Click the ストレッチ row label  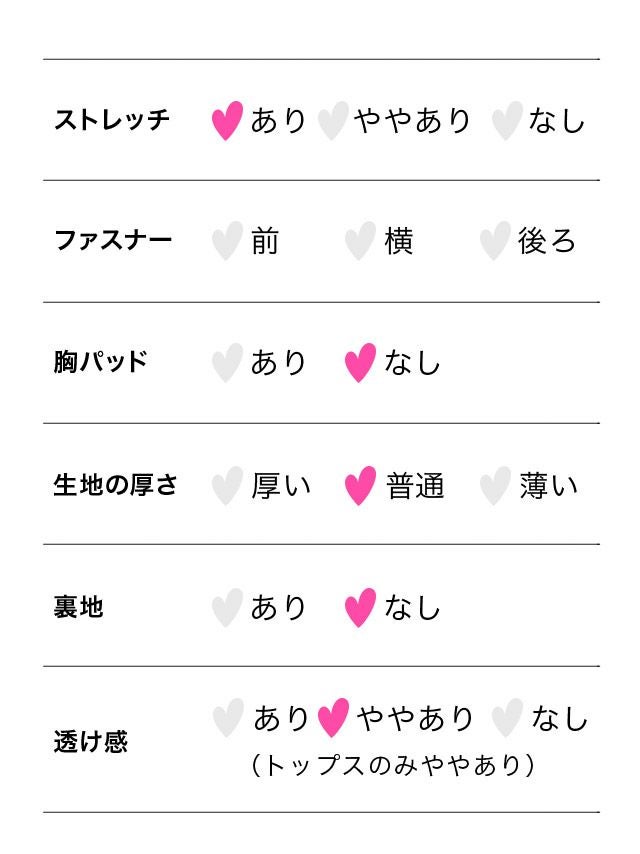(x=112, y=121)
